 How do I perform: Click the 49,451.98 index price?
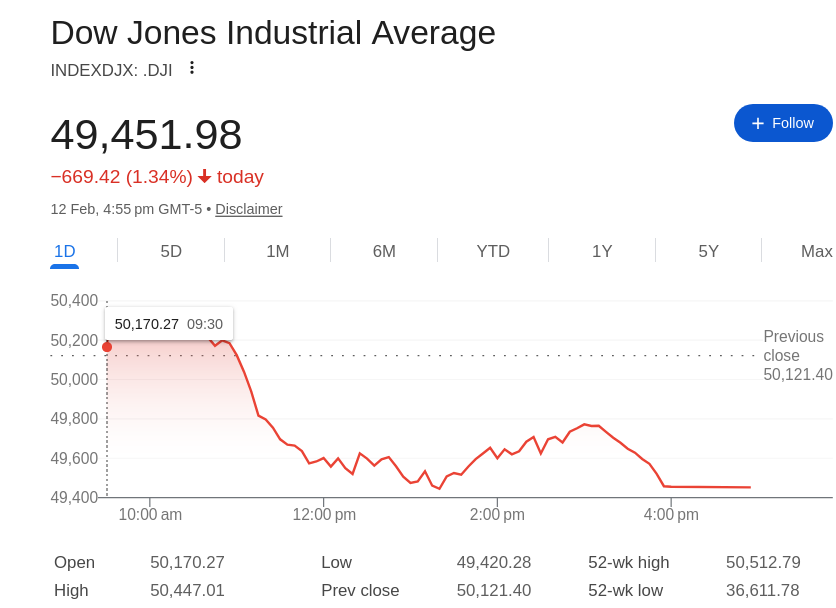click(146, 135)
